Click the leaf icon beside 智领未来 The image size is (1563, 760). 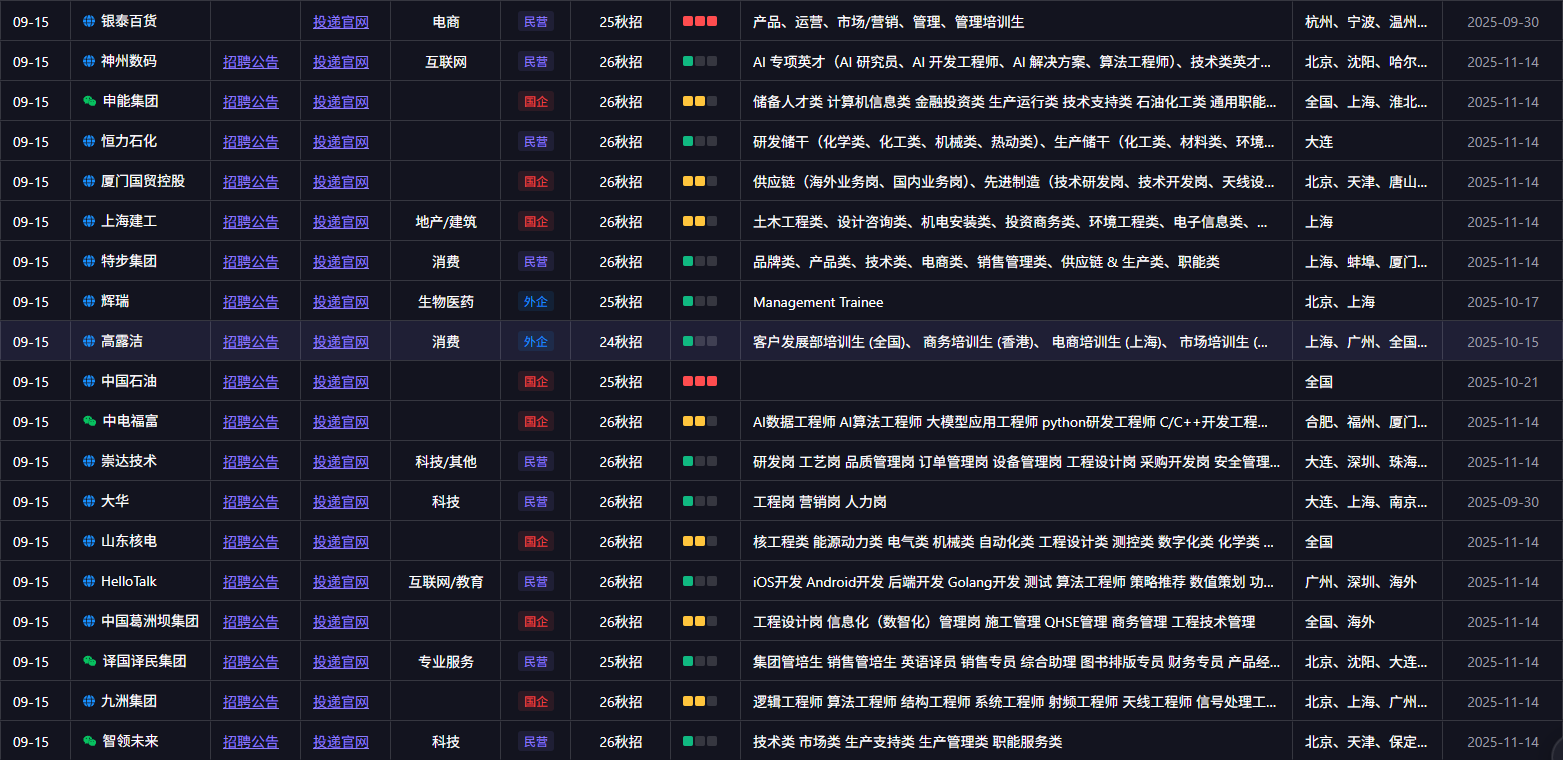click(87, 741)
